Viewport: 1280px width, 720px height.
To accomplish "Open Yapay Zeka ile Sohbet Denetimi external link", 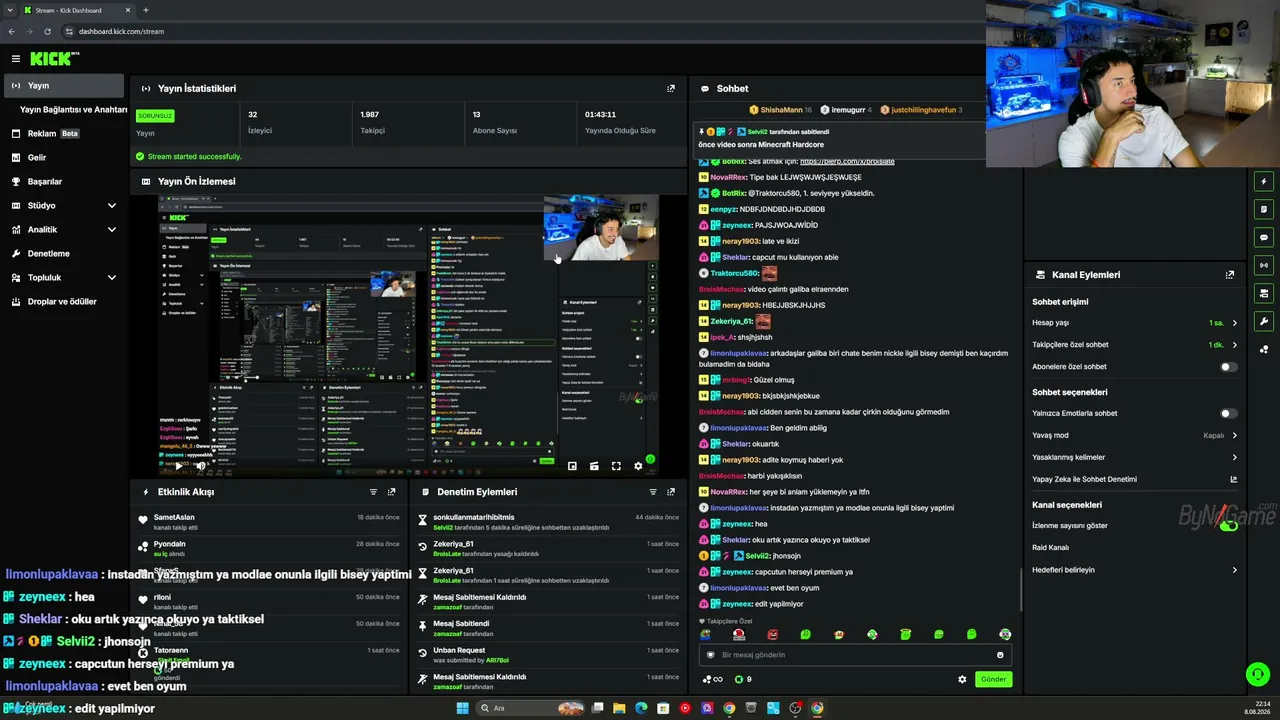I will pos(1234,479).
